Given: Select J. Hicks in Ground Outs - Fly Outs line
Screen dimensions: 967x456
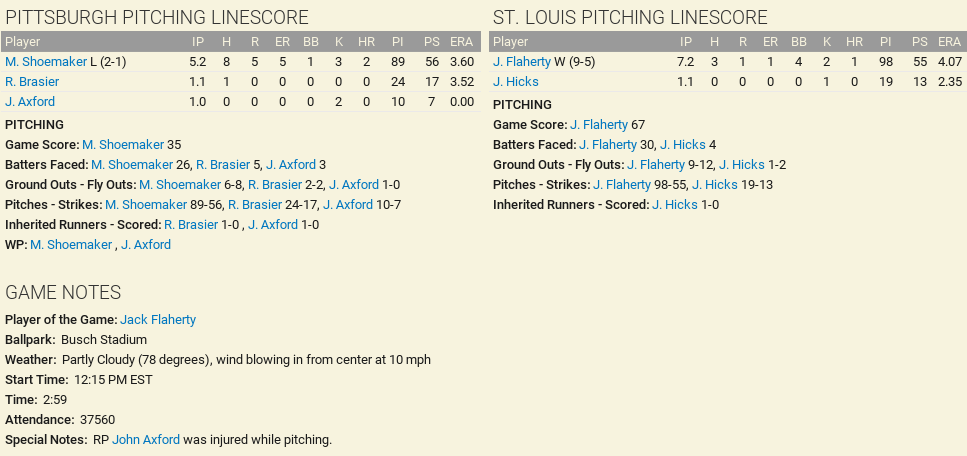Looking at the screenshot, I should pos(742,165).
